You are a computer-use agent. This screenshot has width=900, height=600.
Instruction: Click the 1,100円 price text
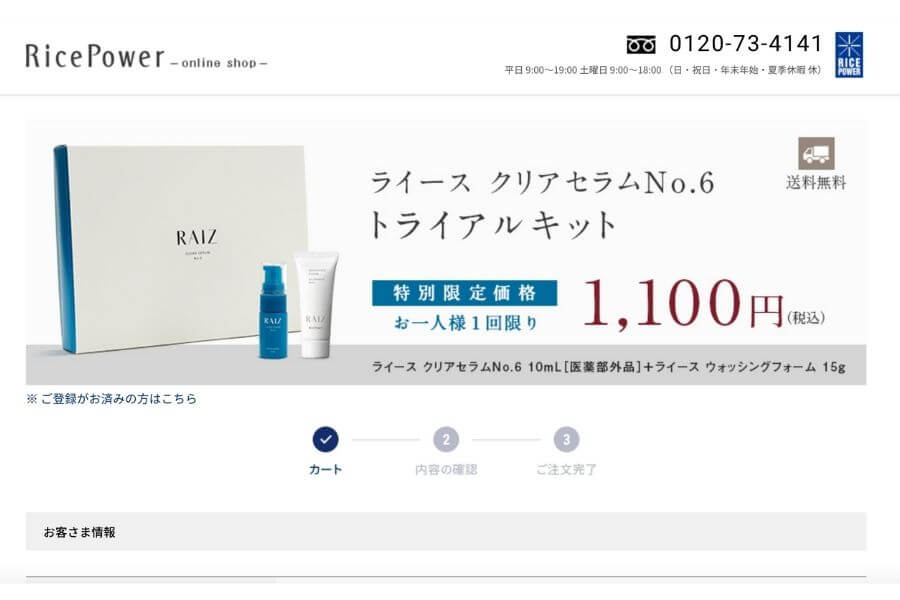[x=683, y=304]
